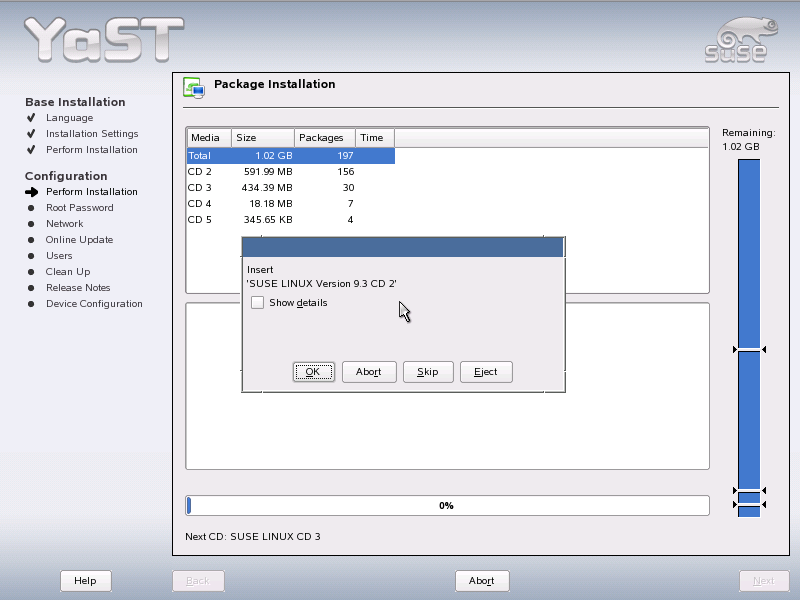The height and width of the screenshot is (600, 800).
Task: Click the checkmark beside Language
Action: (x=31, y=118)
